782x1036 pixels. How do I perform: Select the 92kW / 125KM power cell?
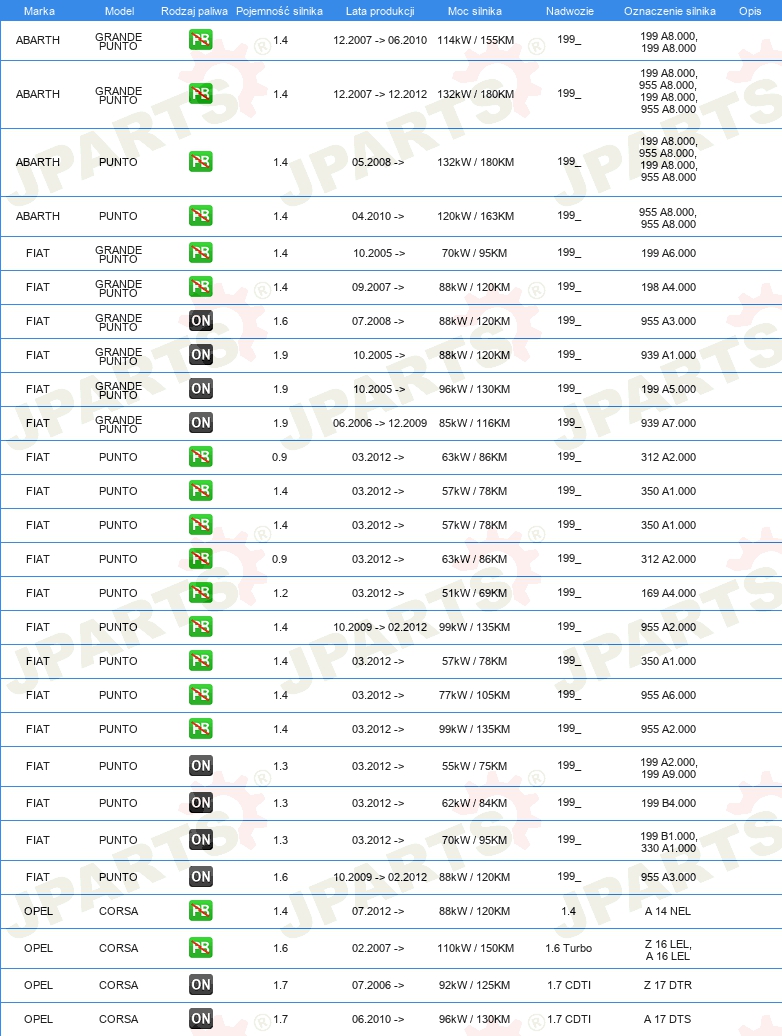pos(474,985)
